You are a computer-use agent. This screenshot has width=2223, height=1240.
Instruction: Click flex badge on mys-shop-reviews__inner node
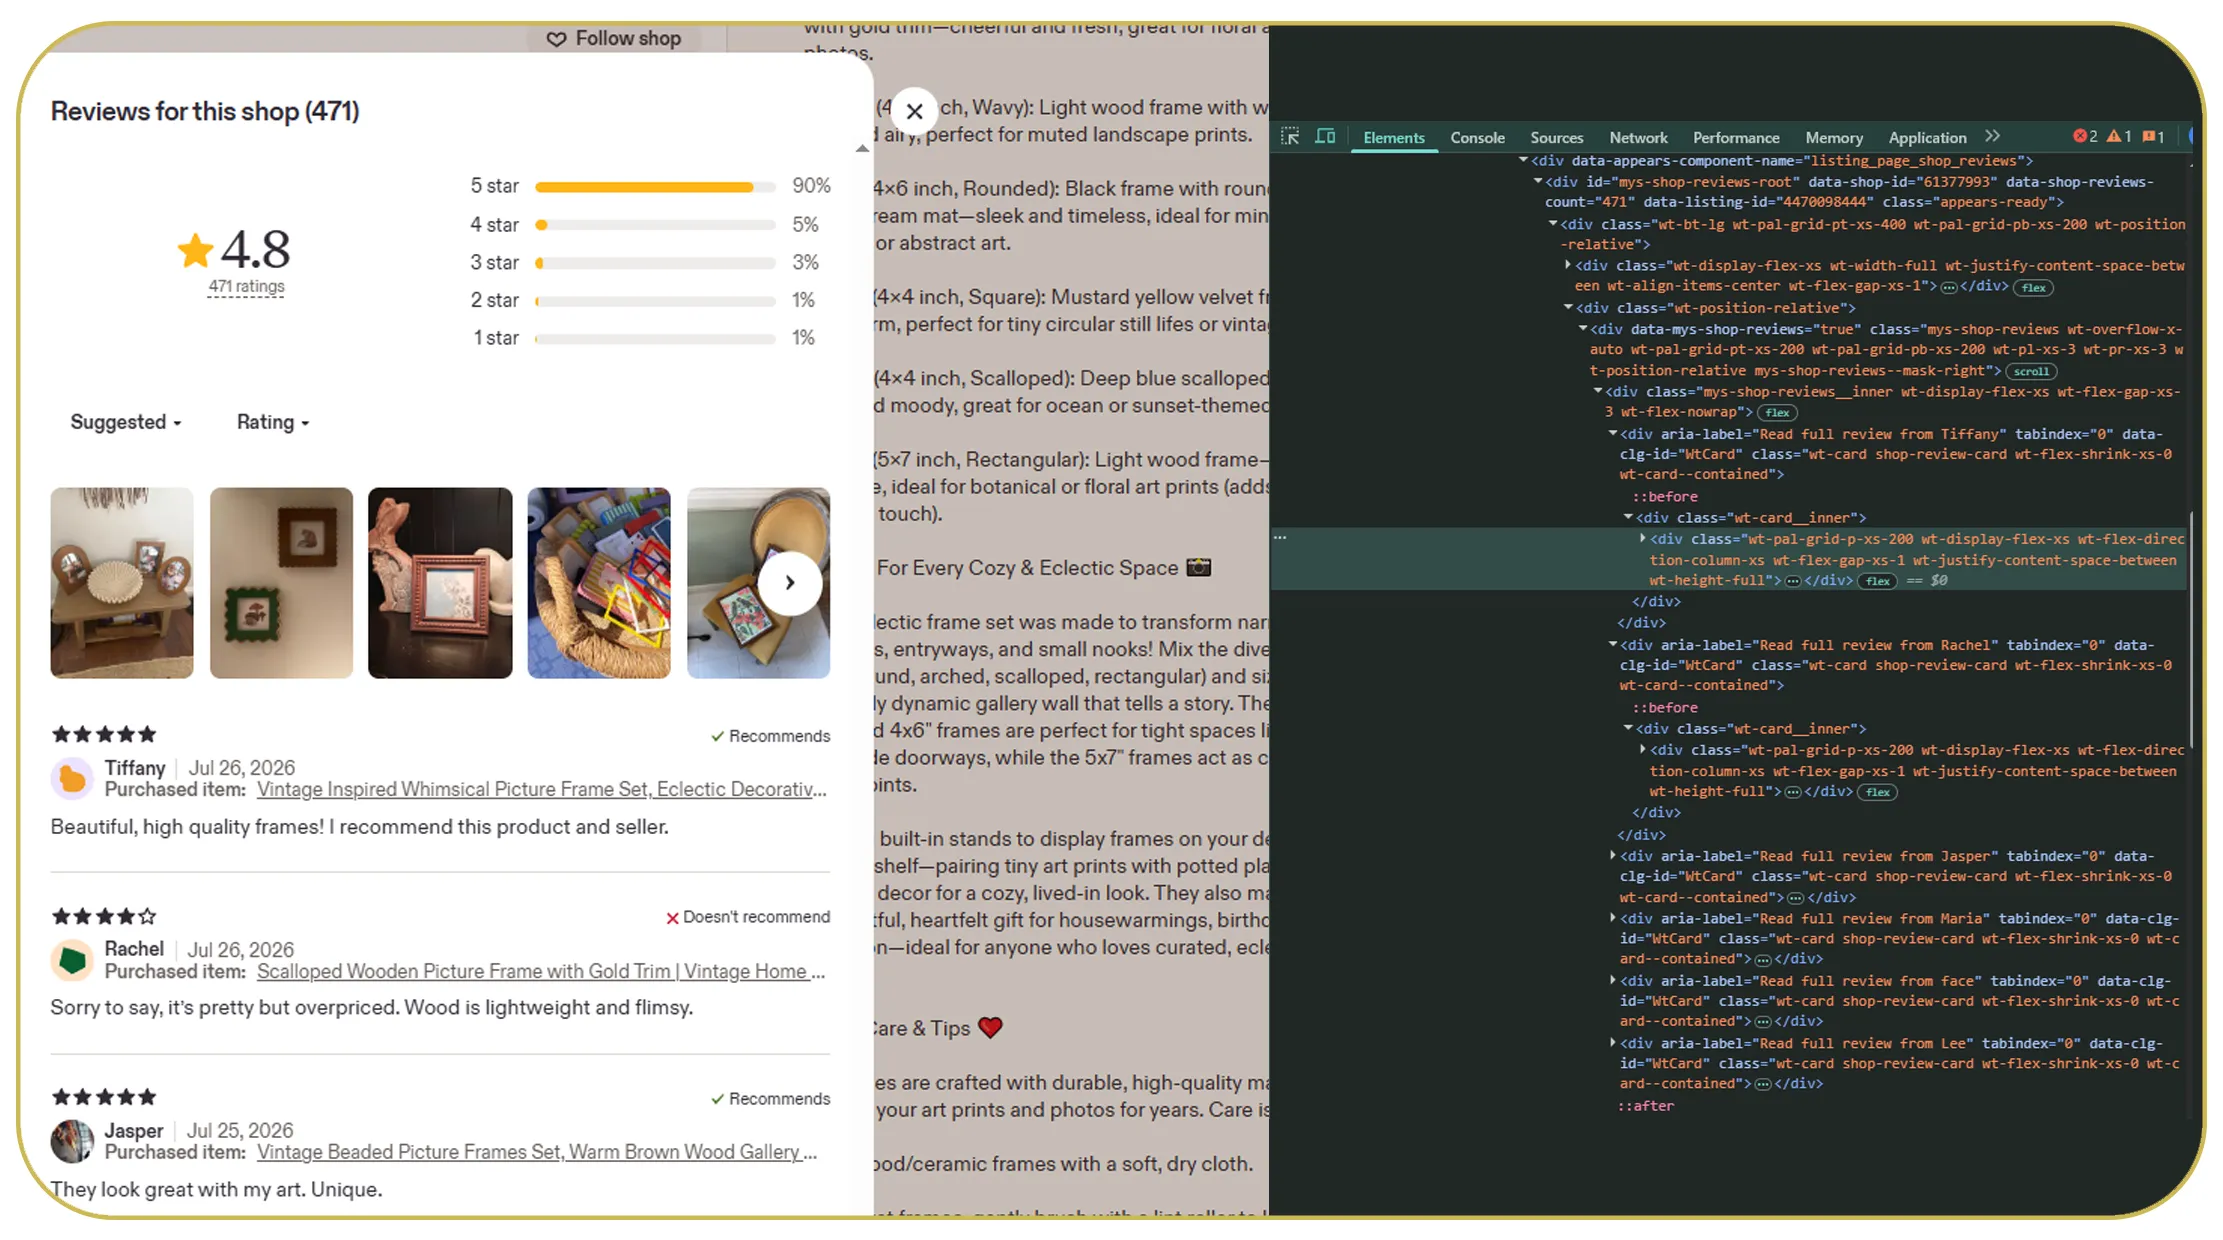tap(1777, 413)
